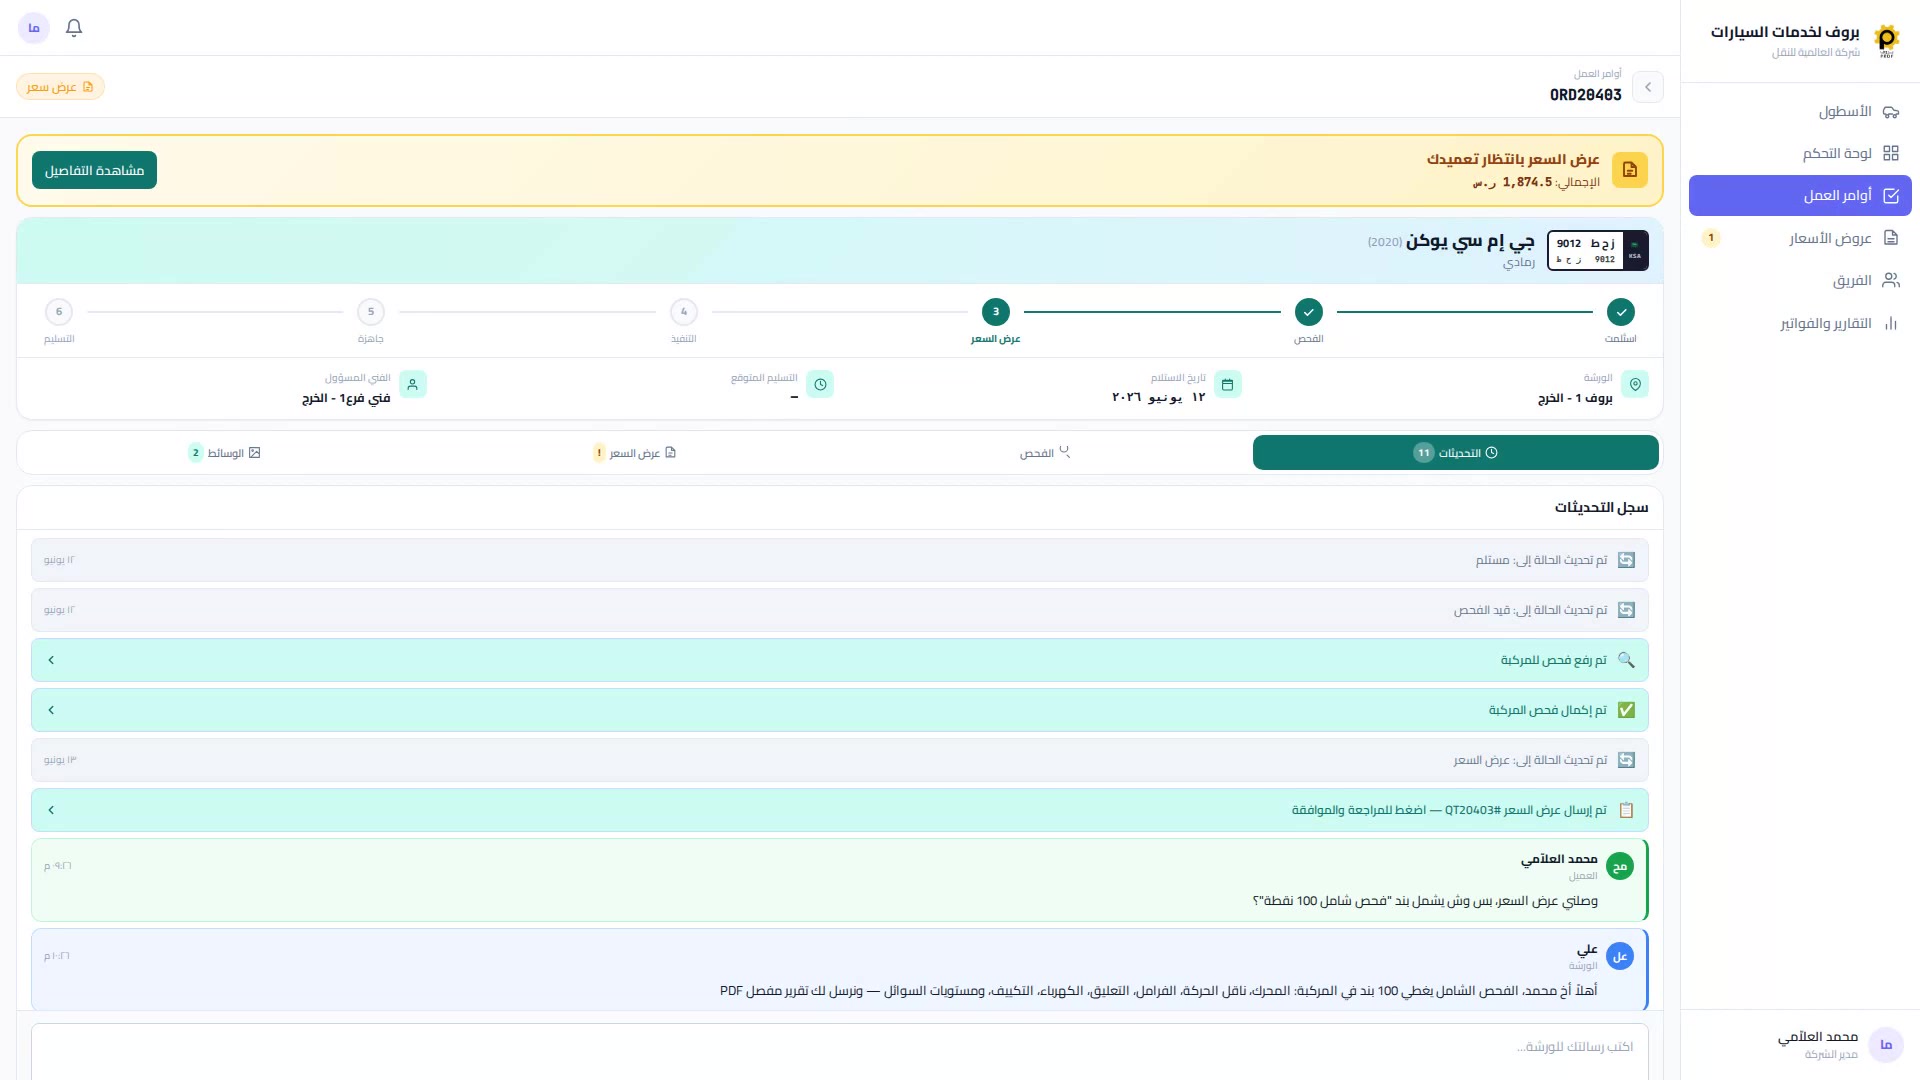Image resolution: width=1920 pixels, height=1080 pixels.
Task: Click the clipboard icon on quote sent row
Action: click(1626, 810)
